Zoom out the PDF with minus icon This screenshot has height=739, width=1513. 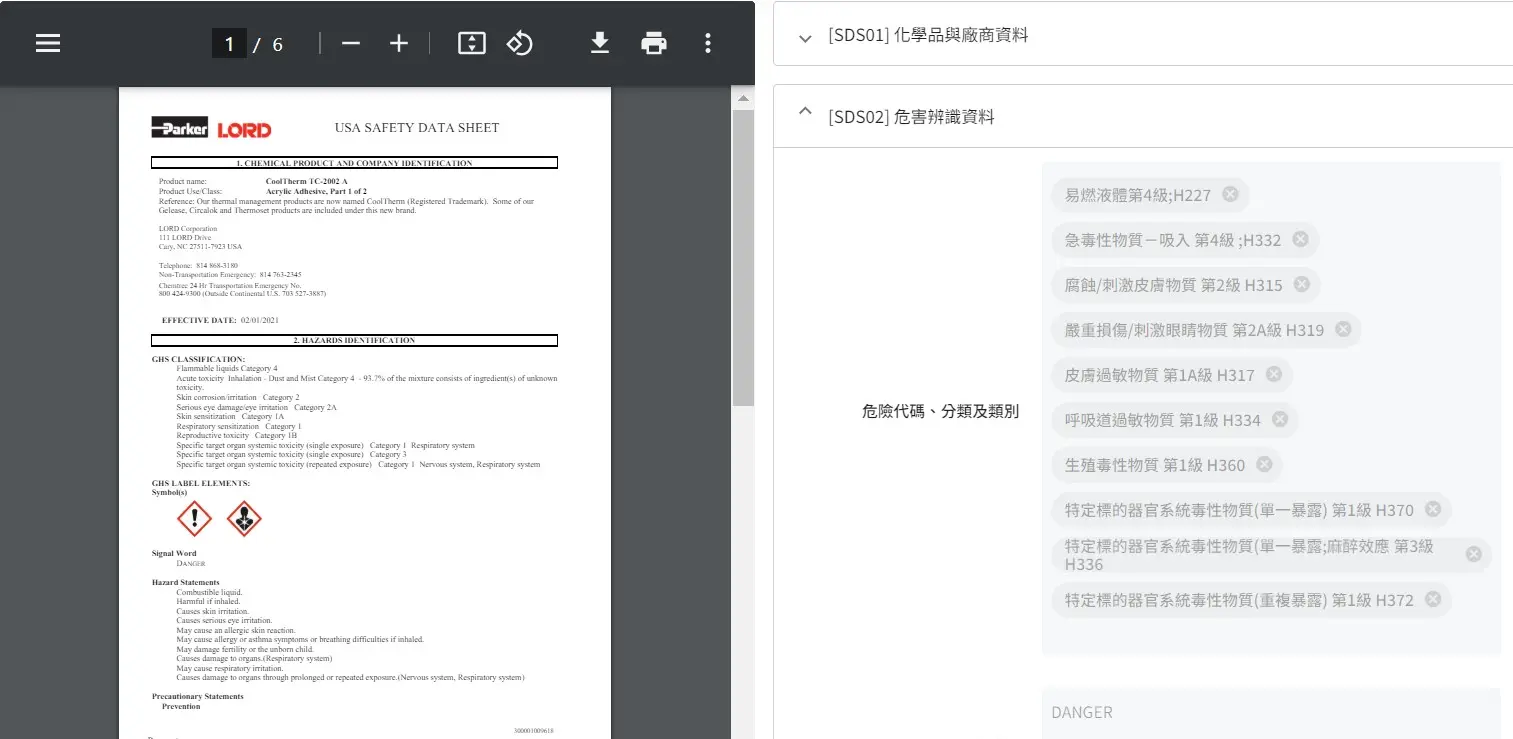point(350,43)
